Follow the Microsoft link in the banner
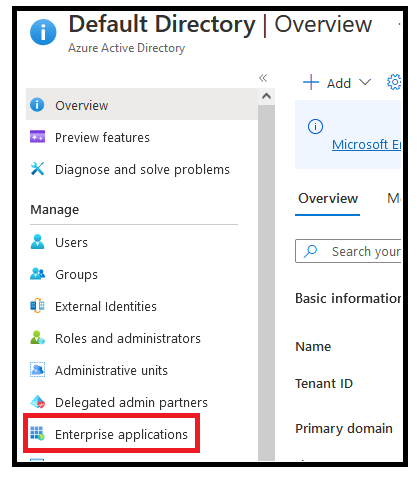 (366, 145)
